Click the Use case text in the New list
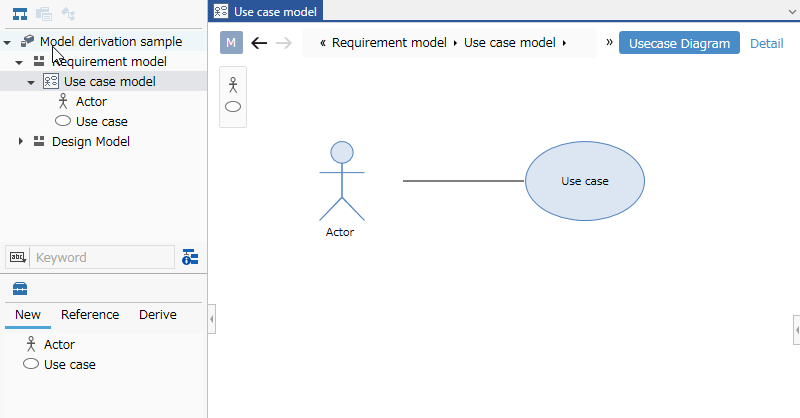Image resolution: width=800 pixels, height=418 pixels. pyautogui.click(x=69, y=364)
